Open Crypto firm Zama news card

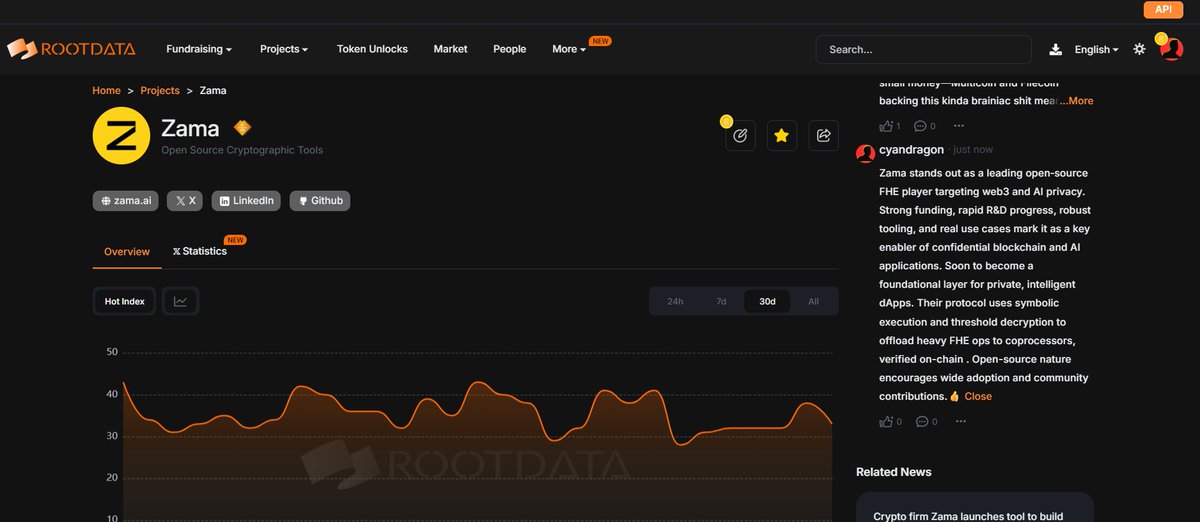pos(975,508)
